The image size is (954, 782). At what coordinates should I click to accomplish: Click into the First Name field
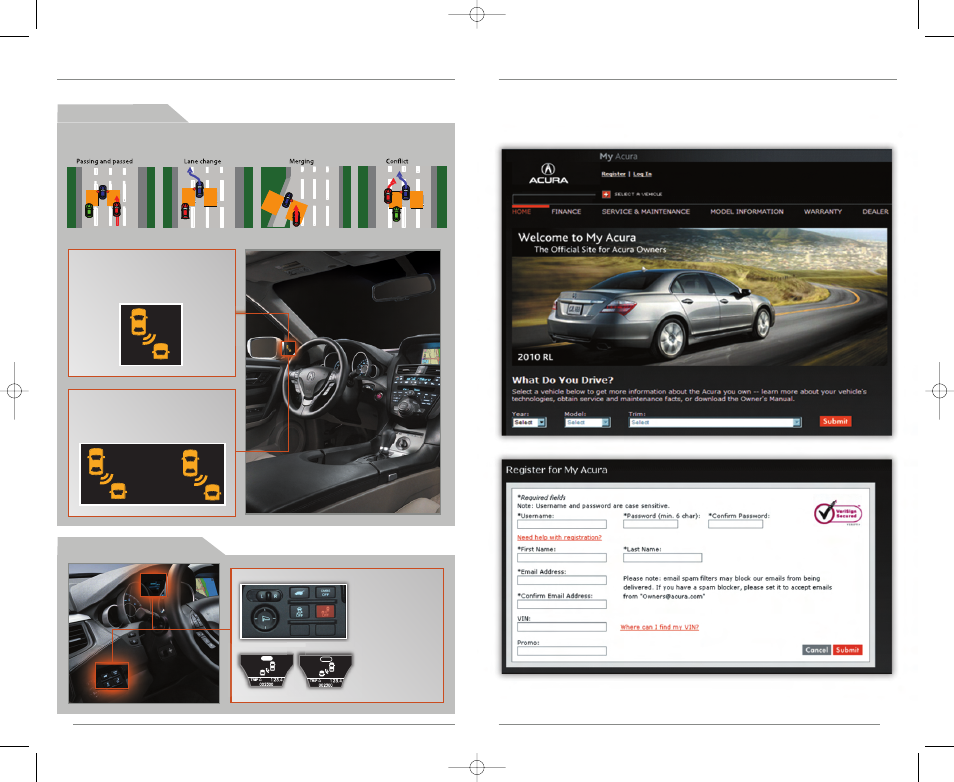click(562, 557)
